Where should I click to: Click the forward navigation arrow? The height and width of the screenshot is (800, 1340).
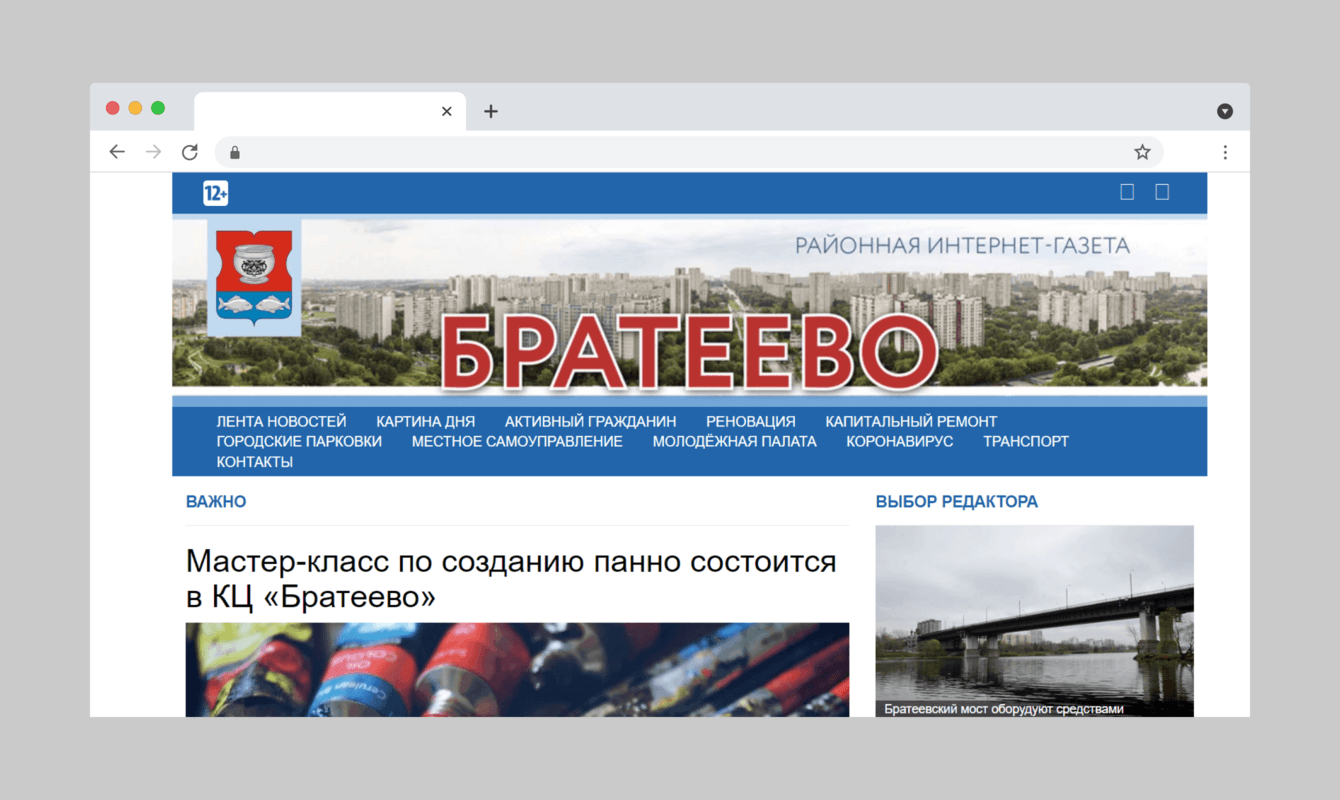[x=153, y=151]
